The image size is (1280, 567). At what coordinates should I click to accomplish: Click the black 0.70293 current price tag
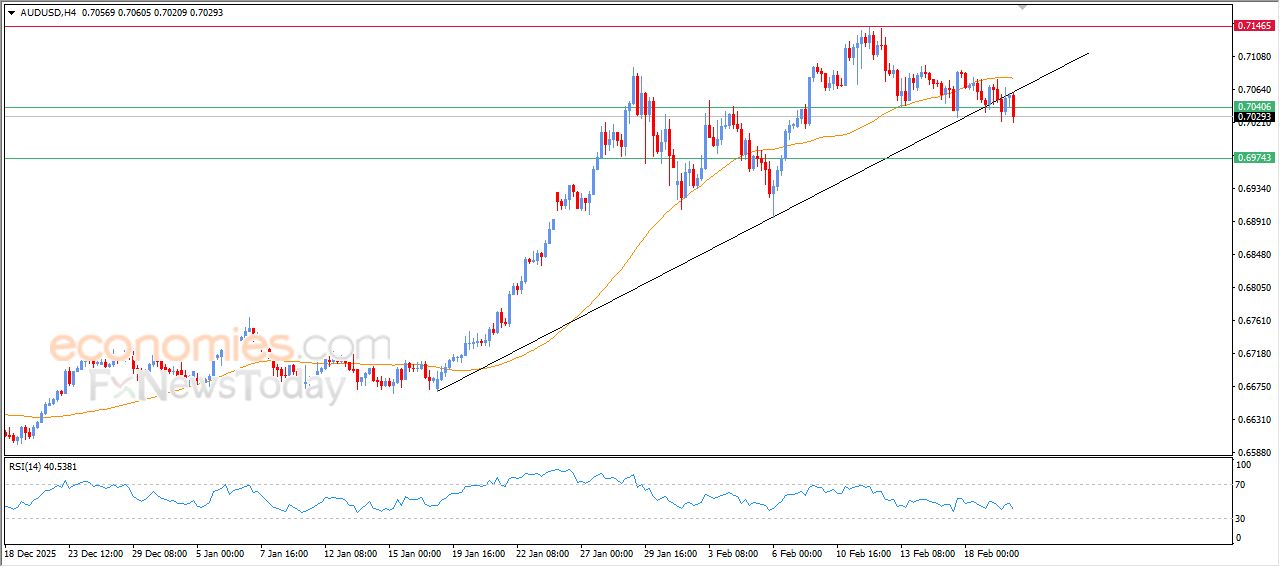pos(1253,117)
